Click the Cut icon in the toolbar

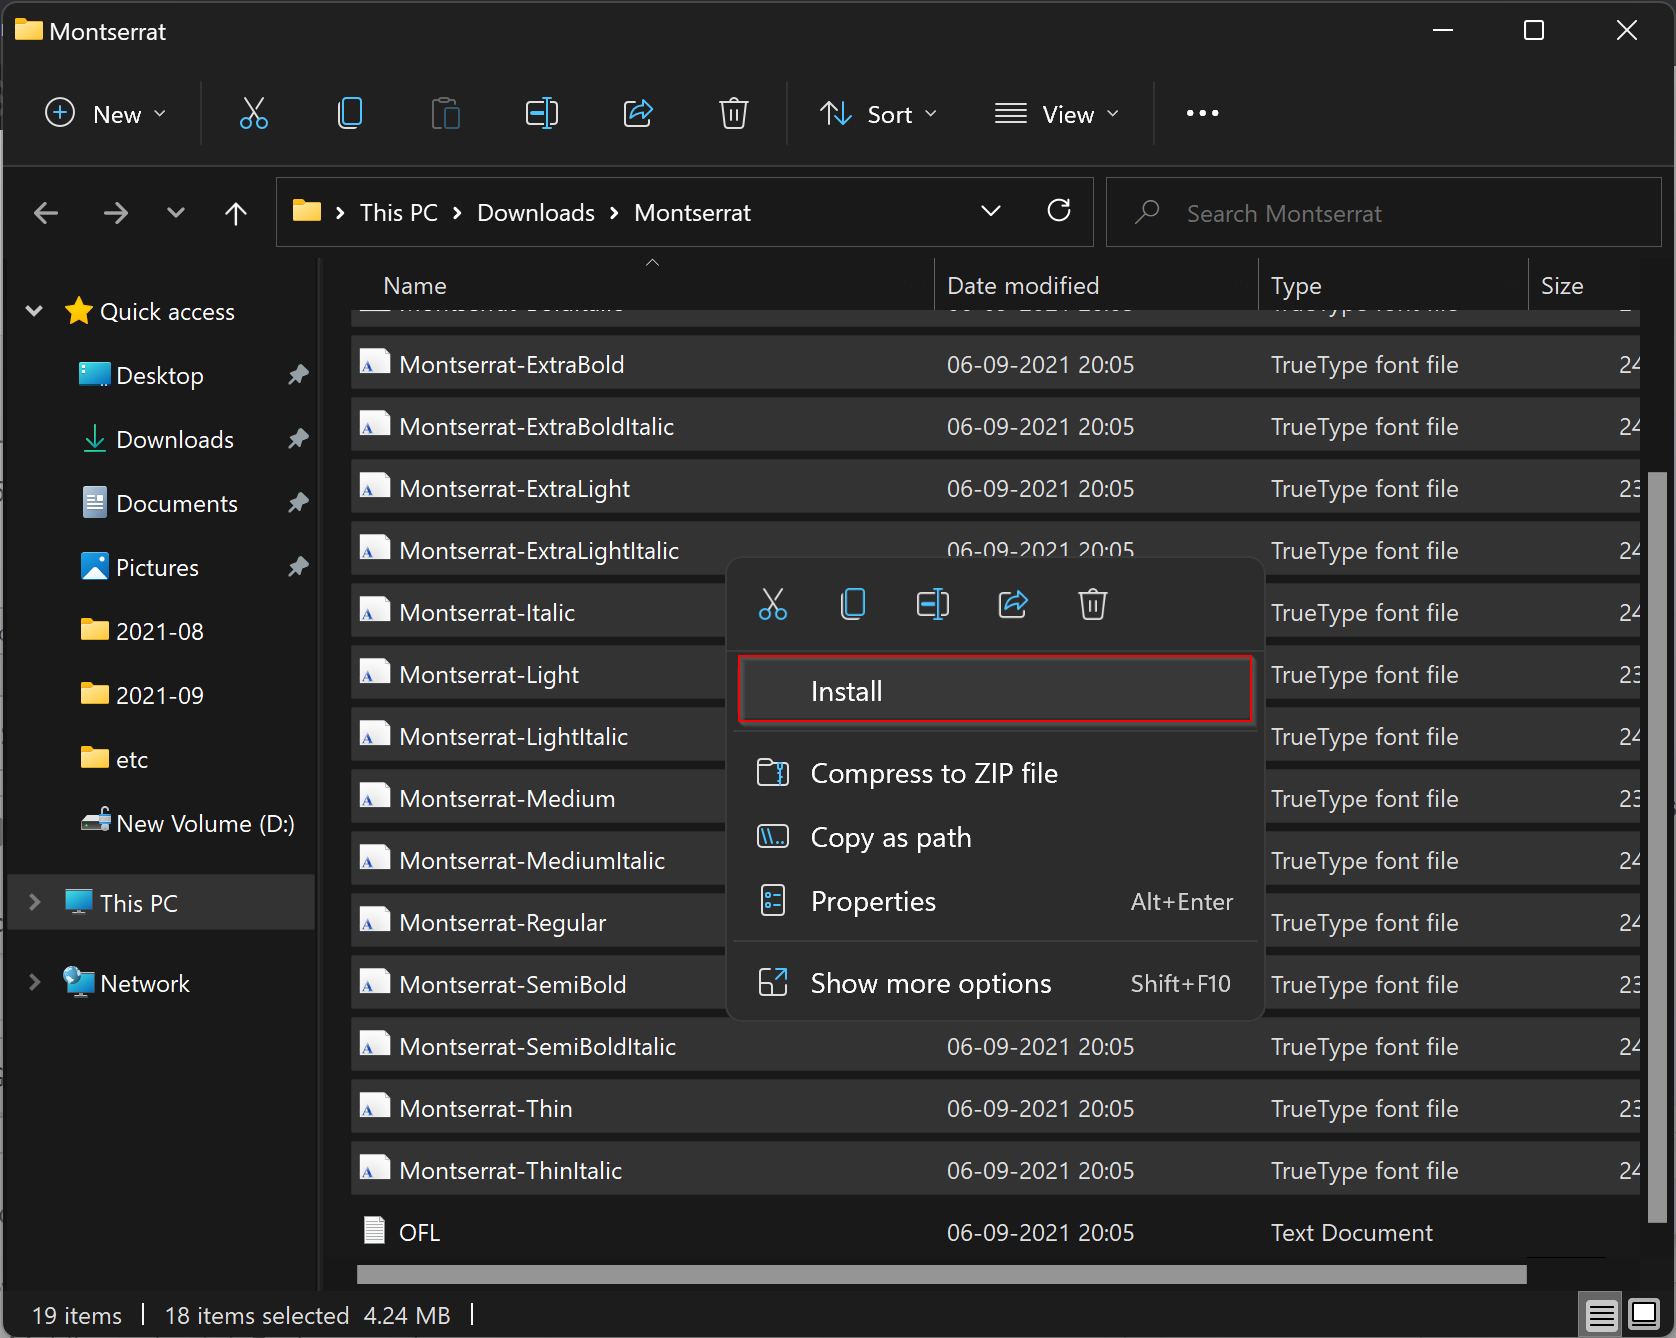[254, 113]
